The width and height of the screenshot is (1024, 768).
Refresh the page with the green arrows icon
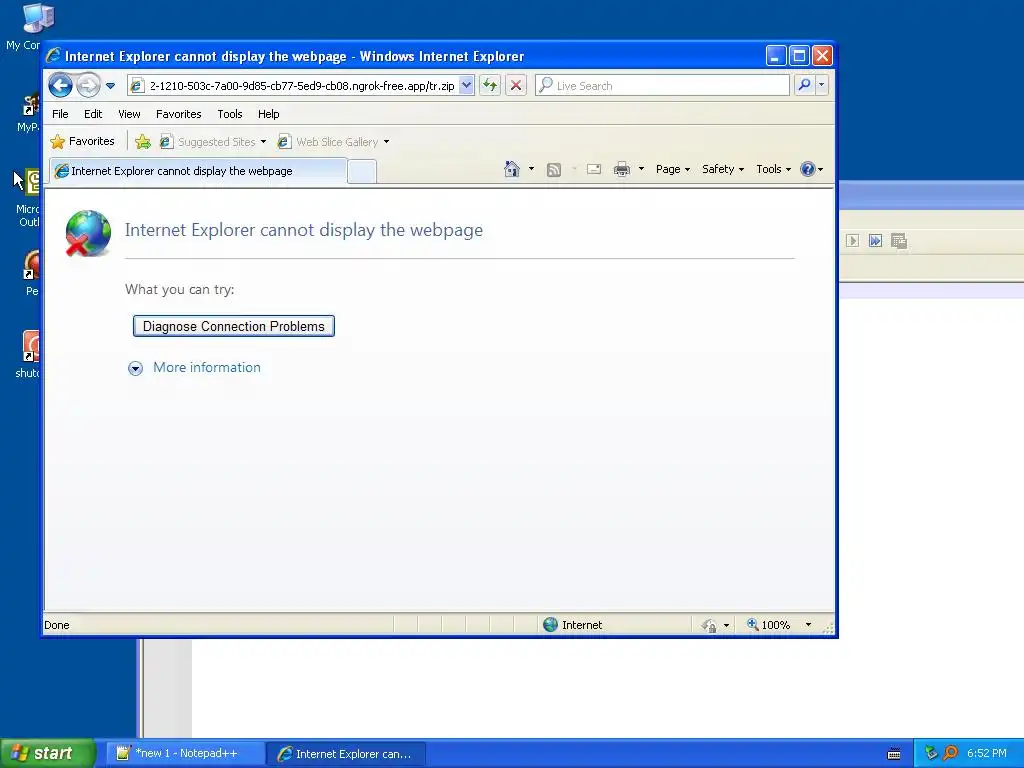click(x=490, y=86)
